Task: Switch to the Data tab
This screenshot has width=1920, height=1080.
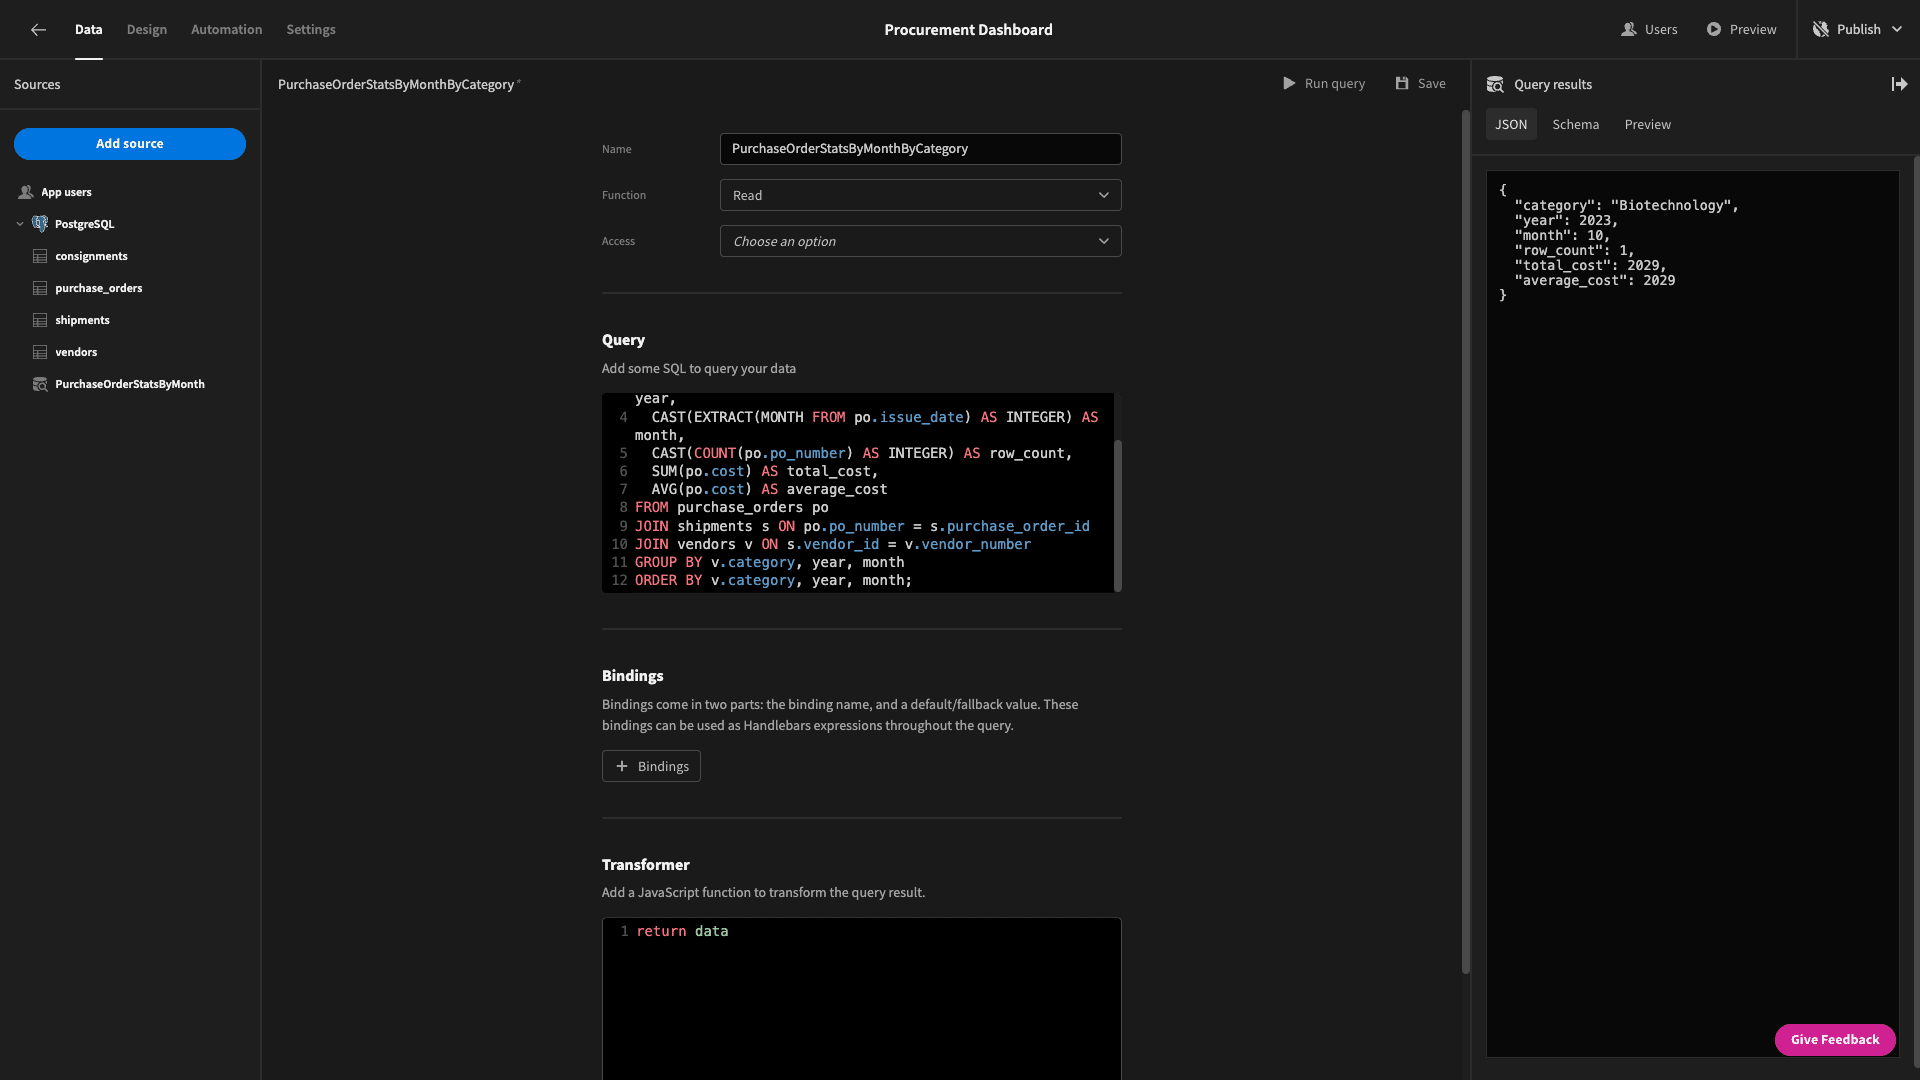Action: (x=88, y=30)
